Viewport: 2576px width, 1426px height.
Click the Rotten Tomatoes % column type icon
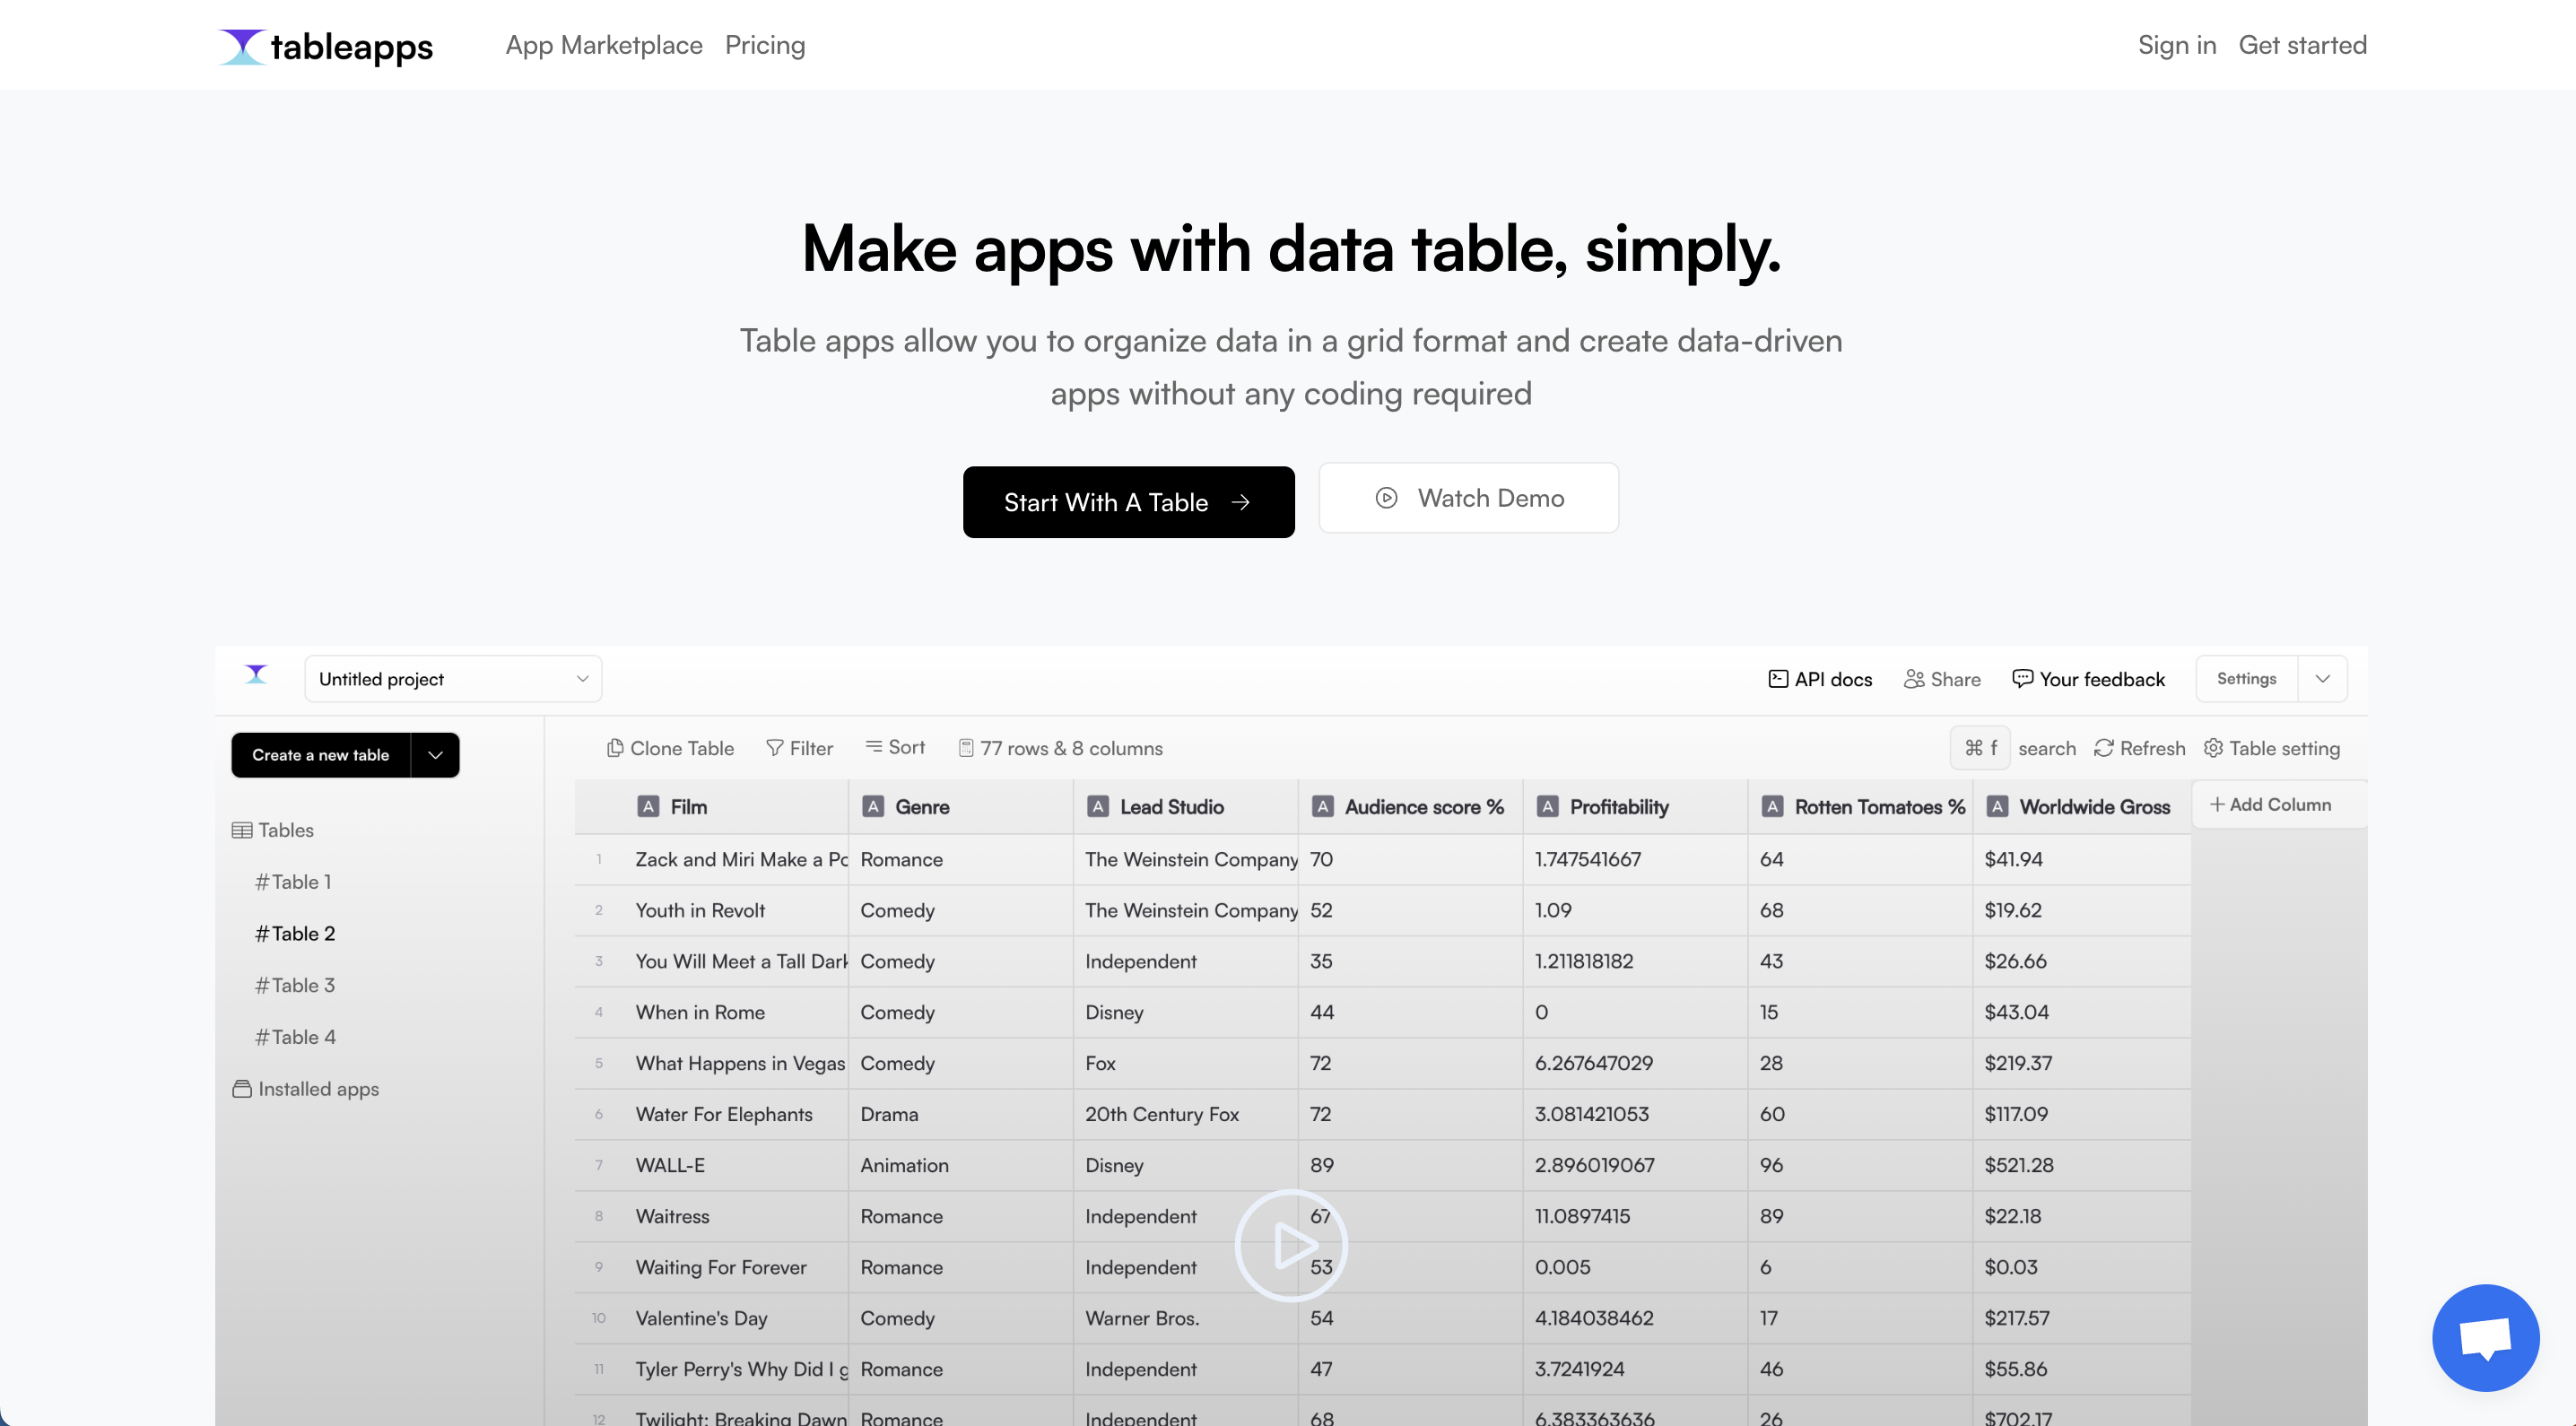[x=1773, y=807]
